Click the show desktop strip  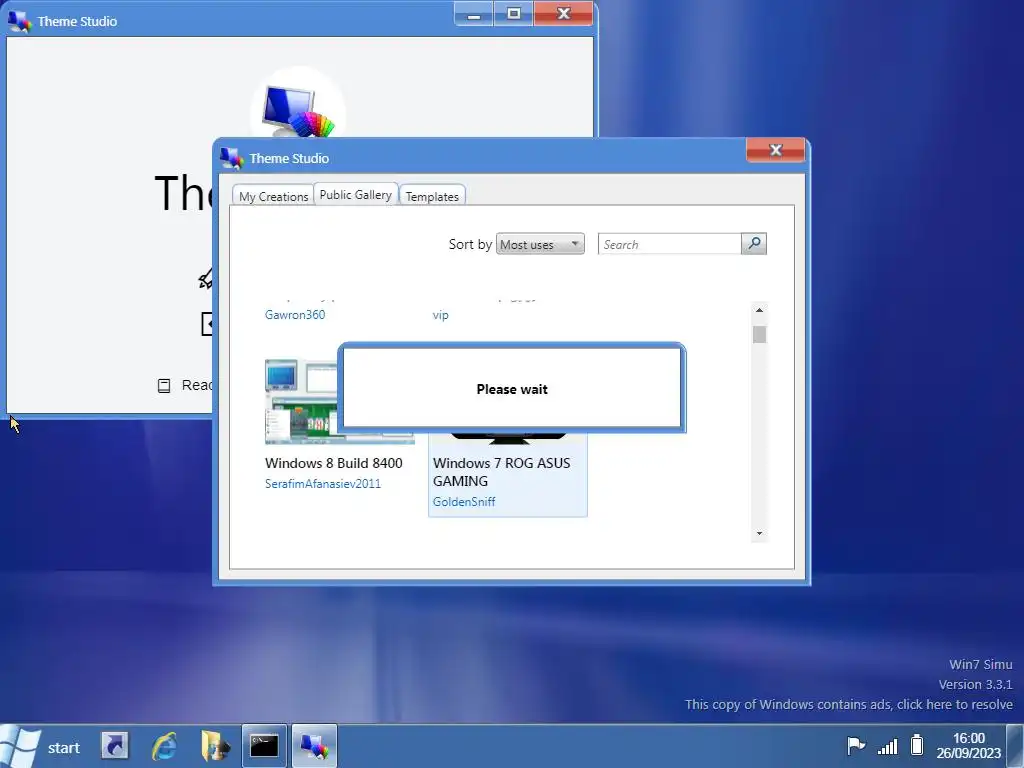pos(1016,746)
